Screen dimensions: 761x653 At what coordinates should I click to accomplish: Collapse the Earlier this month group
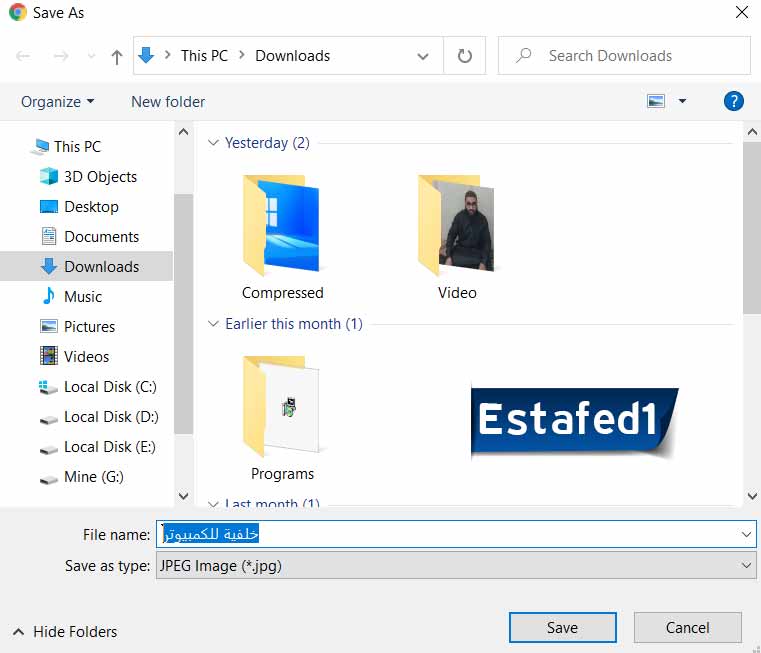point(213,324)
